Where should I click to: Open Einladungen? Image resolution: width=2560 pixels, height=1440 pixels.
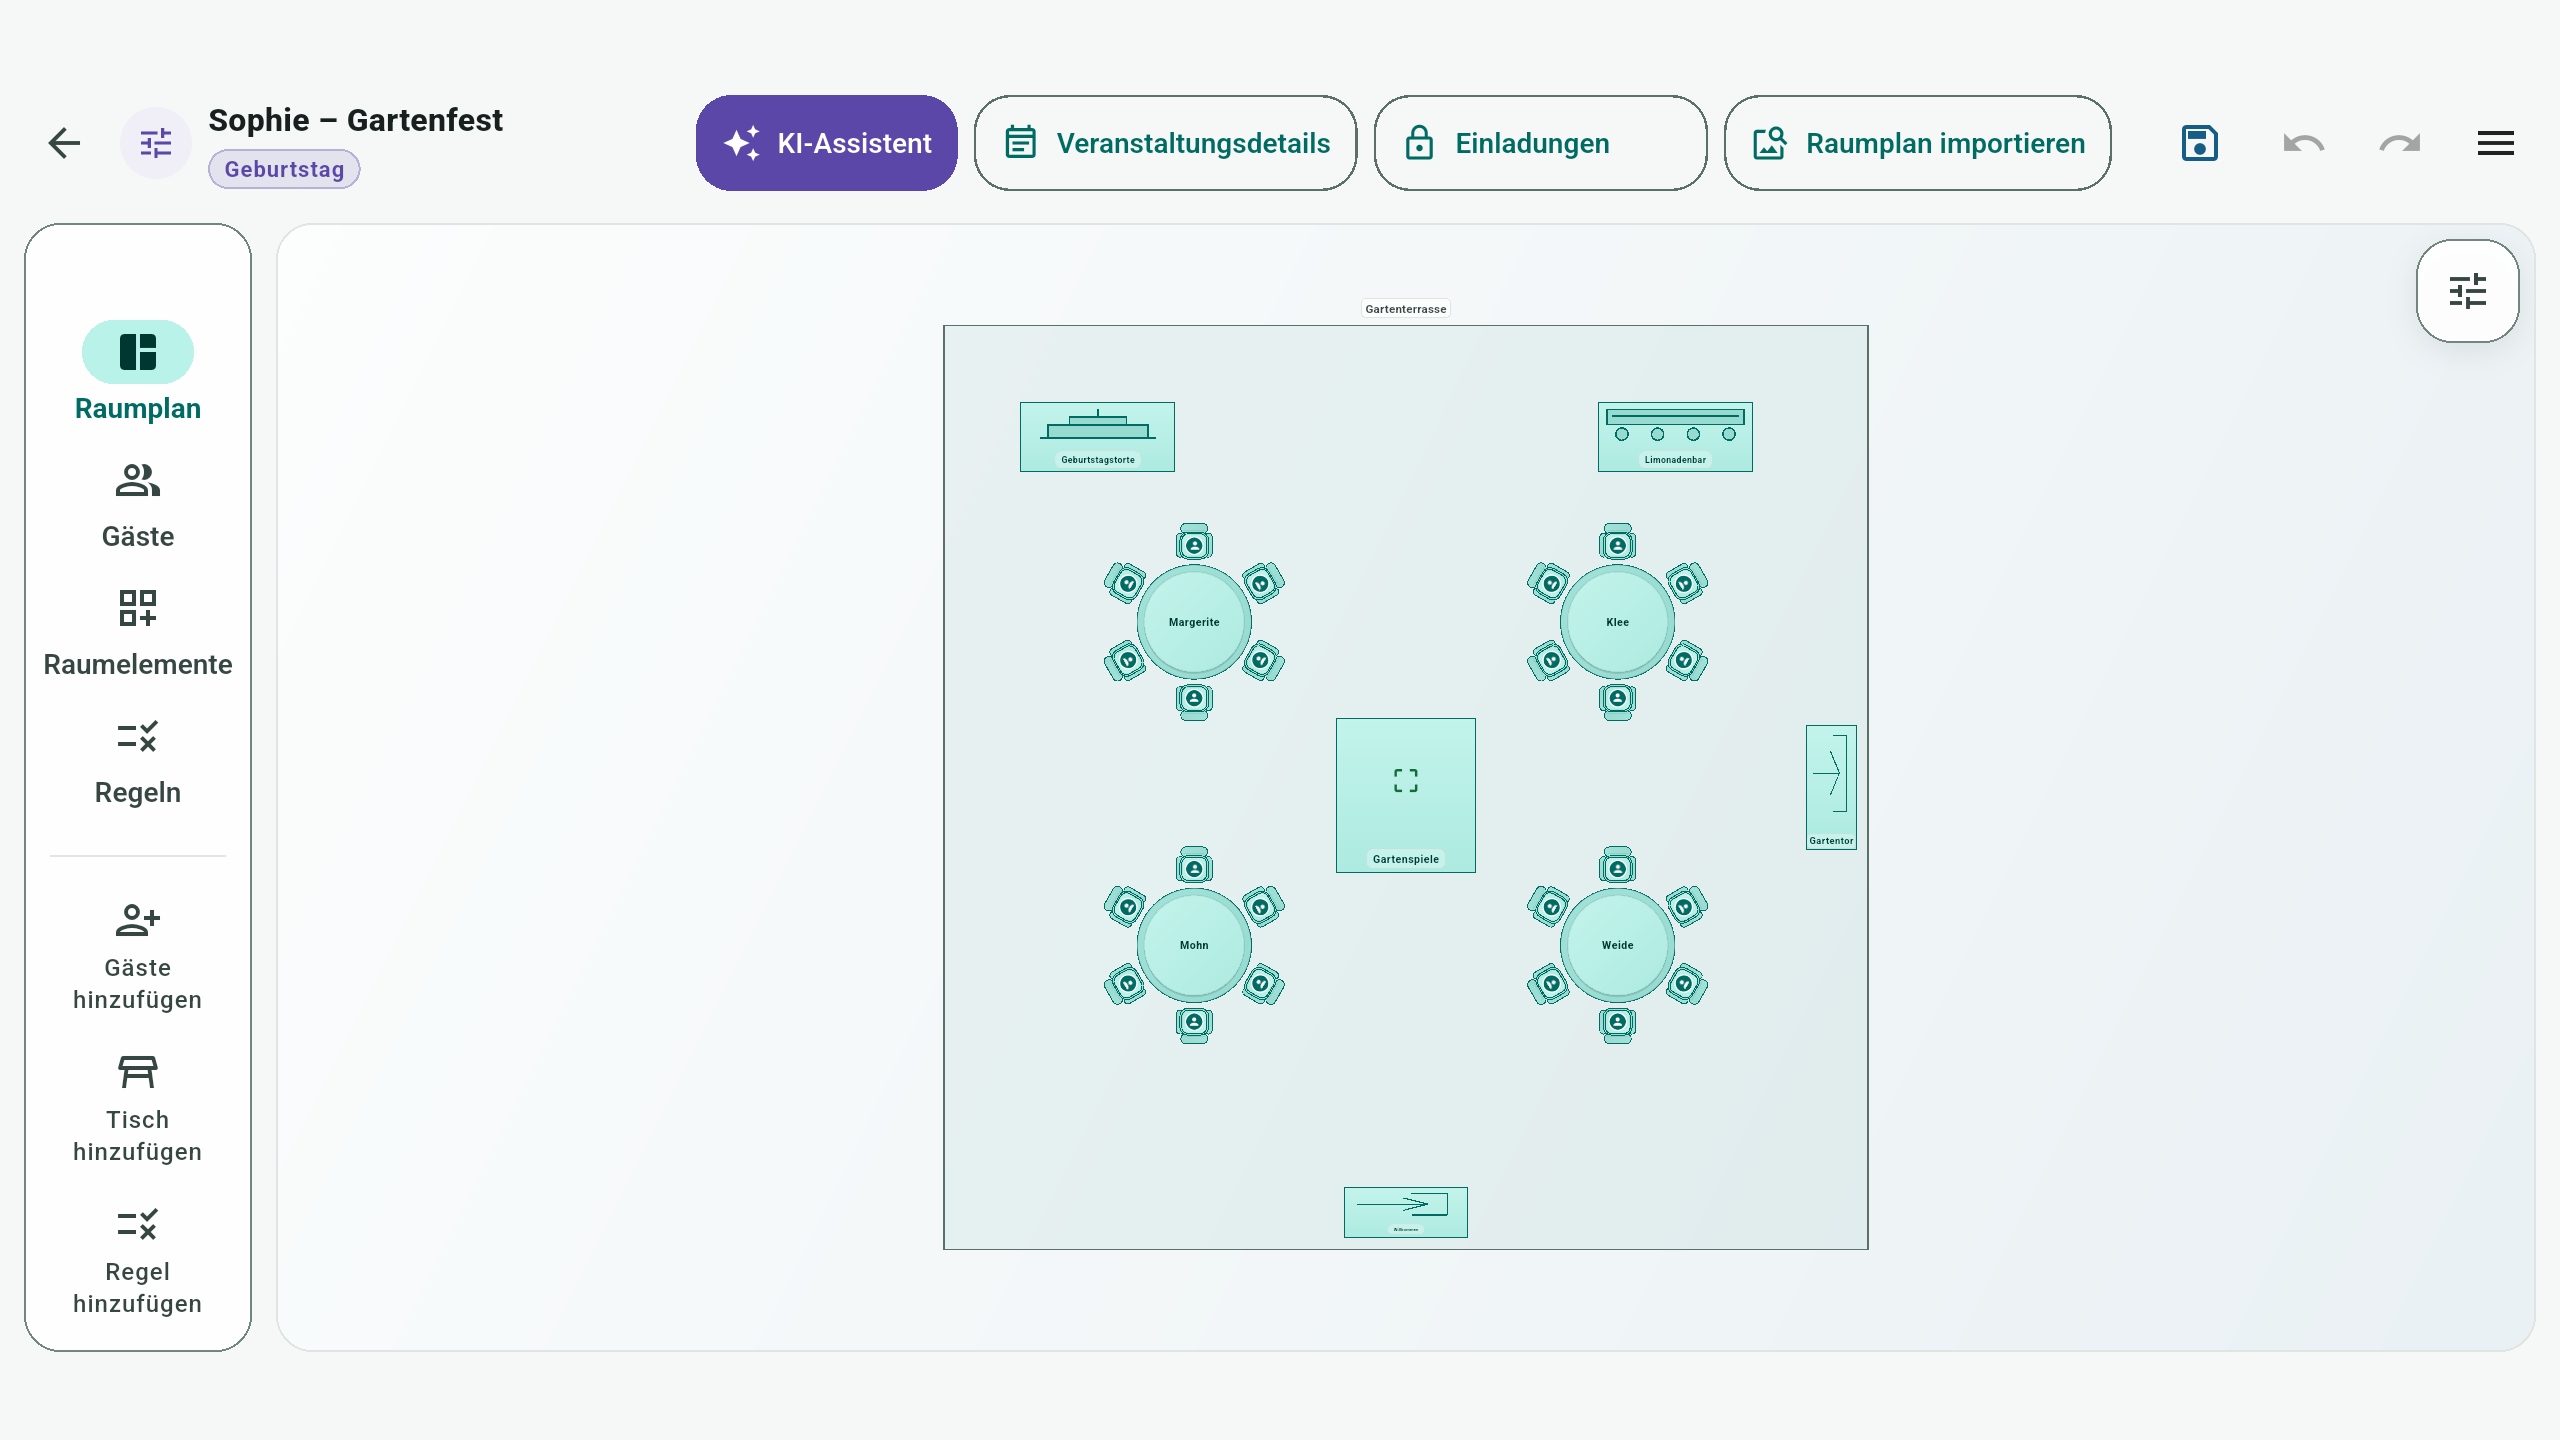1541,143
